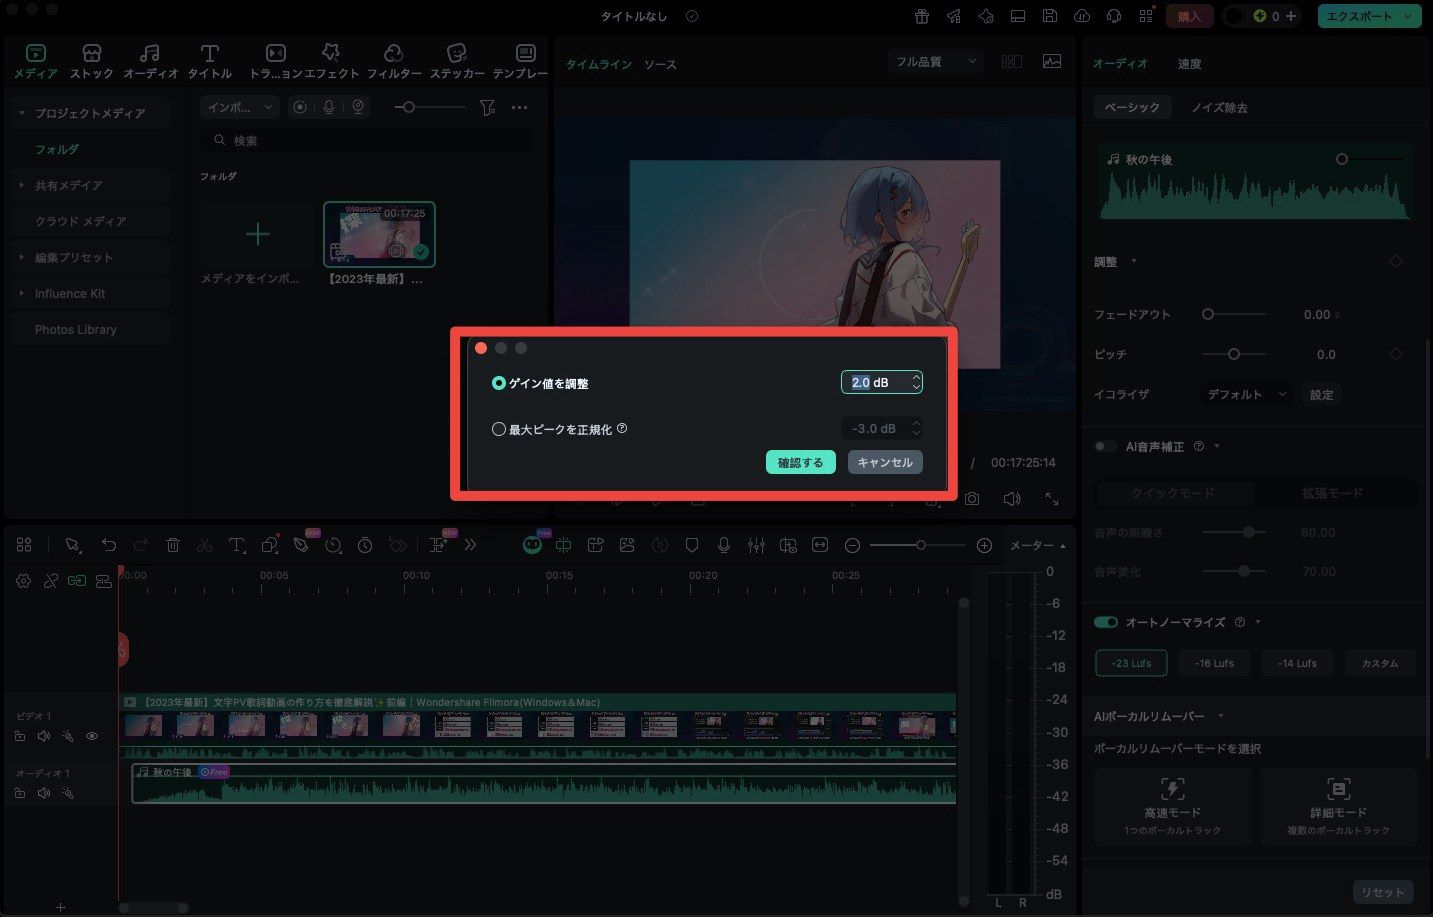Open the タイトル titles tab
Viewport: 1433px width, 917px height.
click(x=209, y=61)
